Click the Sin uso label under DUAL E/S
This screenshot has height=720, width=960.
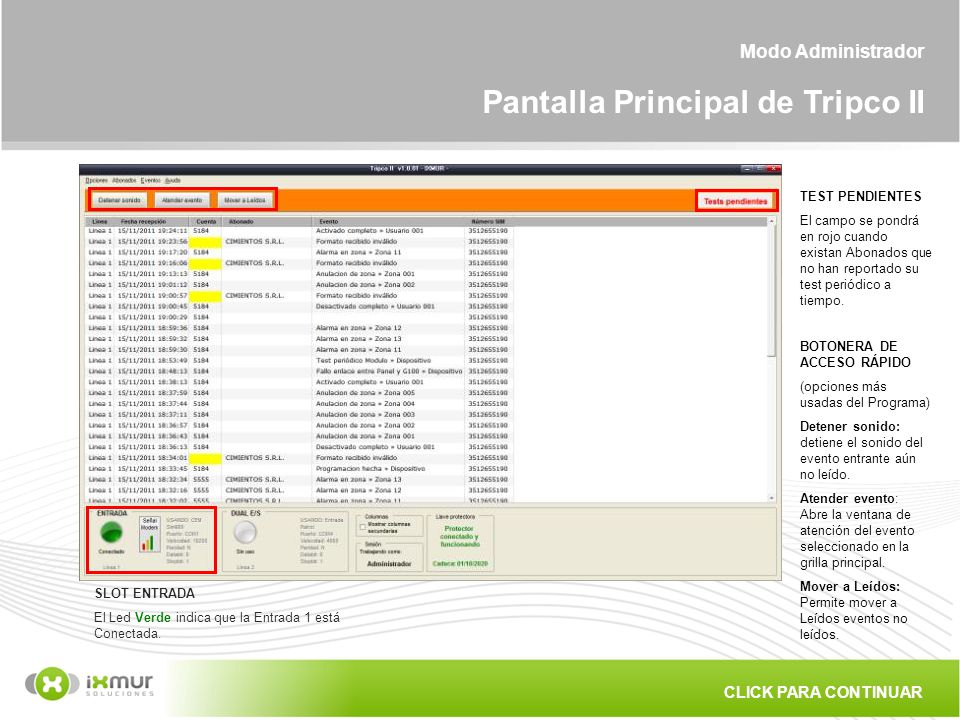pos(245,552)
